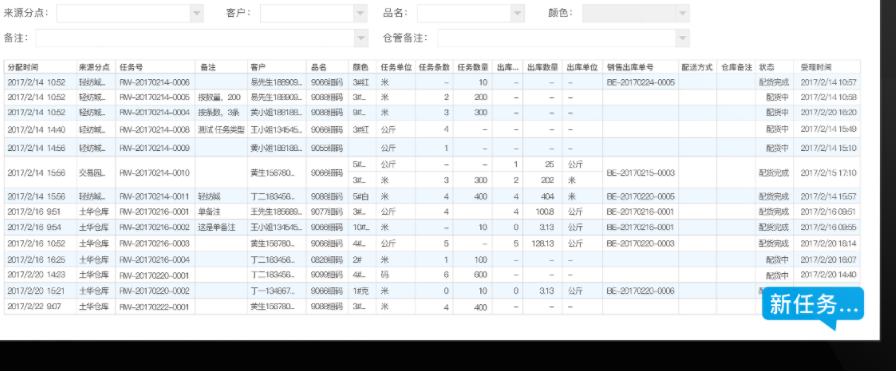Image resolution: width=896 pixels, height=371 pixels.
Task: Click the 600 task quantity cell
Action: pyautogui.click(x=473, y=275)
